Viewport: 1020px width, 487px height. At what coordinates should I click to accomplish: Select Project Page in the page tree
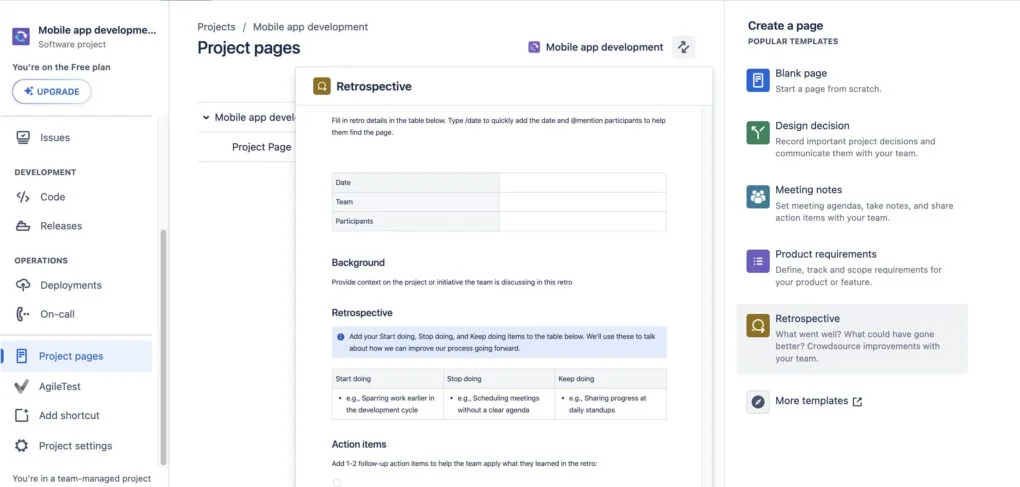[261, 147]
